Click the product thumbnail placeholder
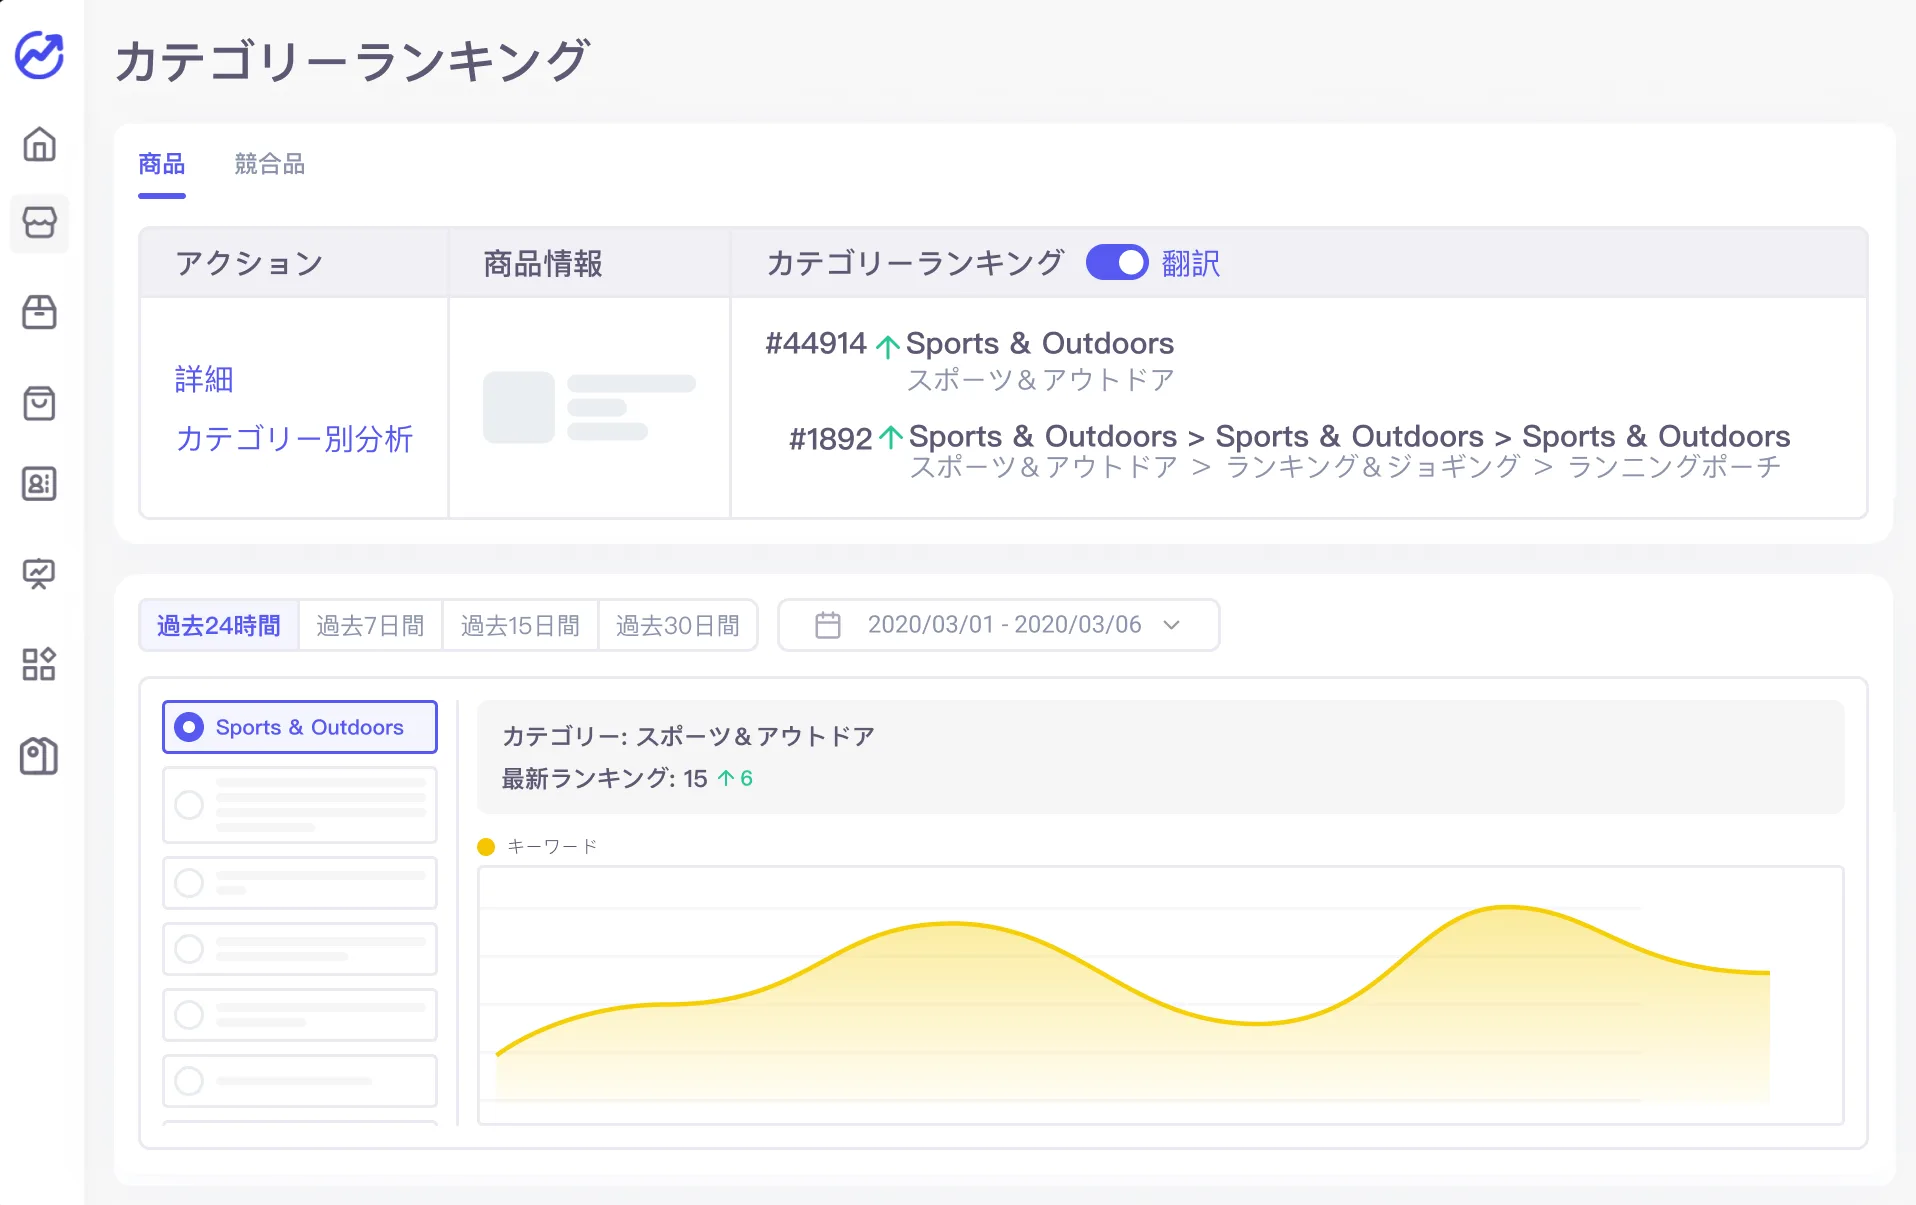This screenshot has height=1205, width=1916. (519, 407)
